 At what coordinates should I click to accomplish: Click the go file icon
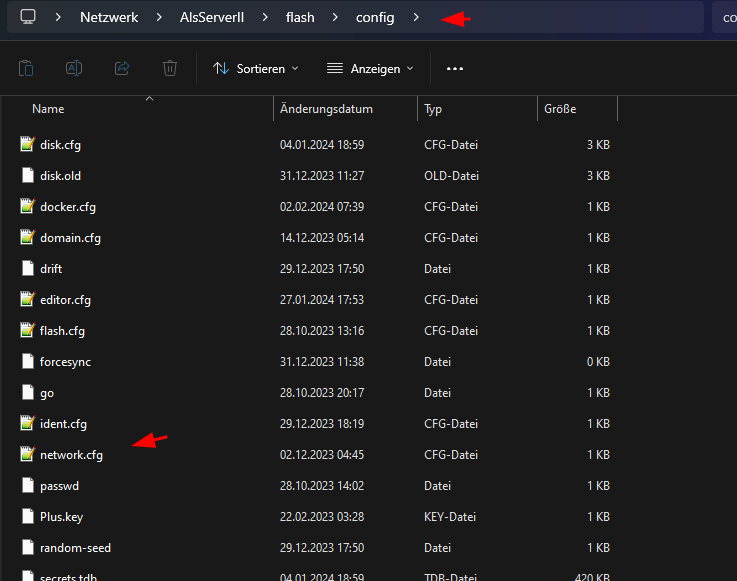coord(28,393)
